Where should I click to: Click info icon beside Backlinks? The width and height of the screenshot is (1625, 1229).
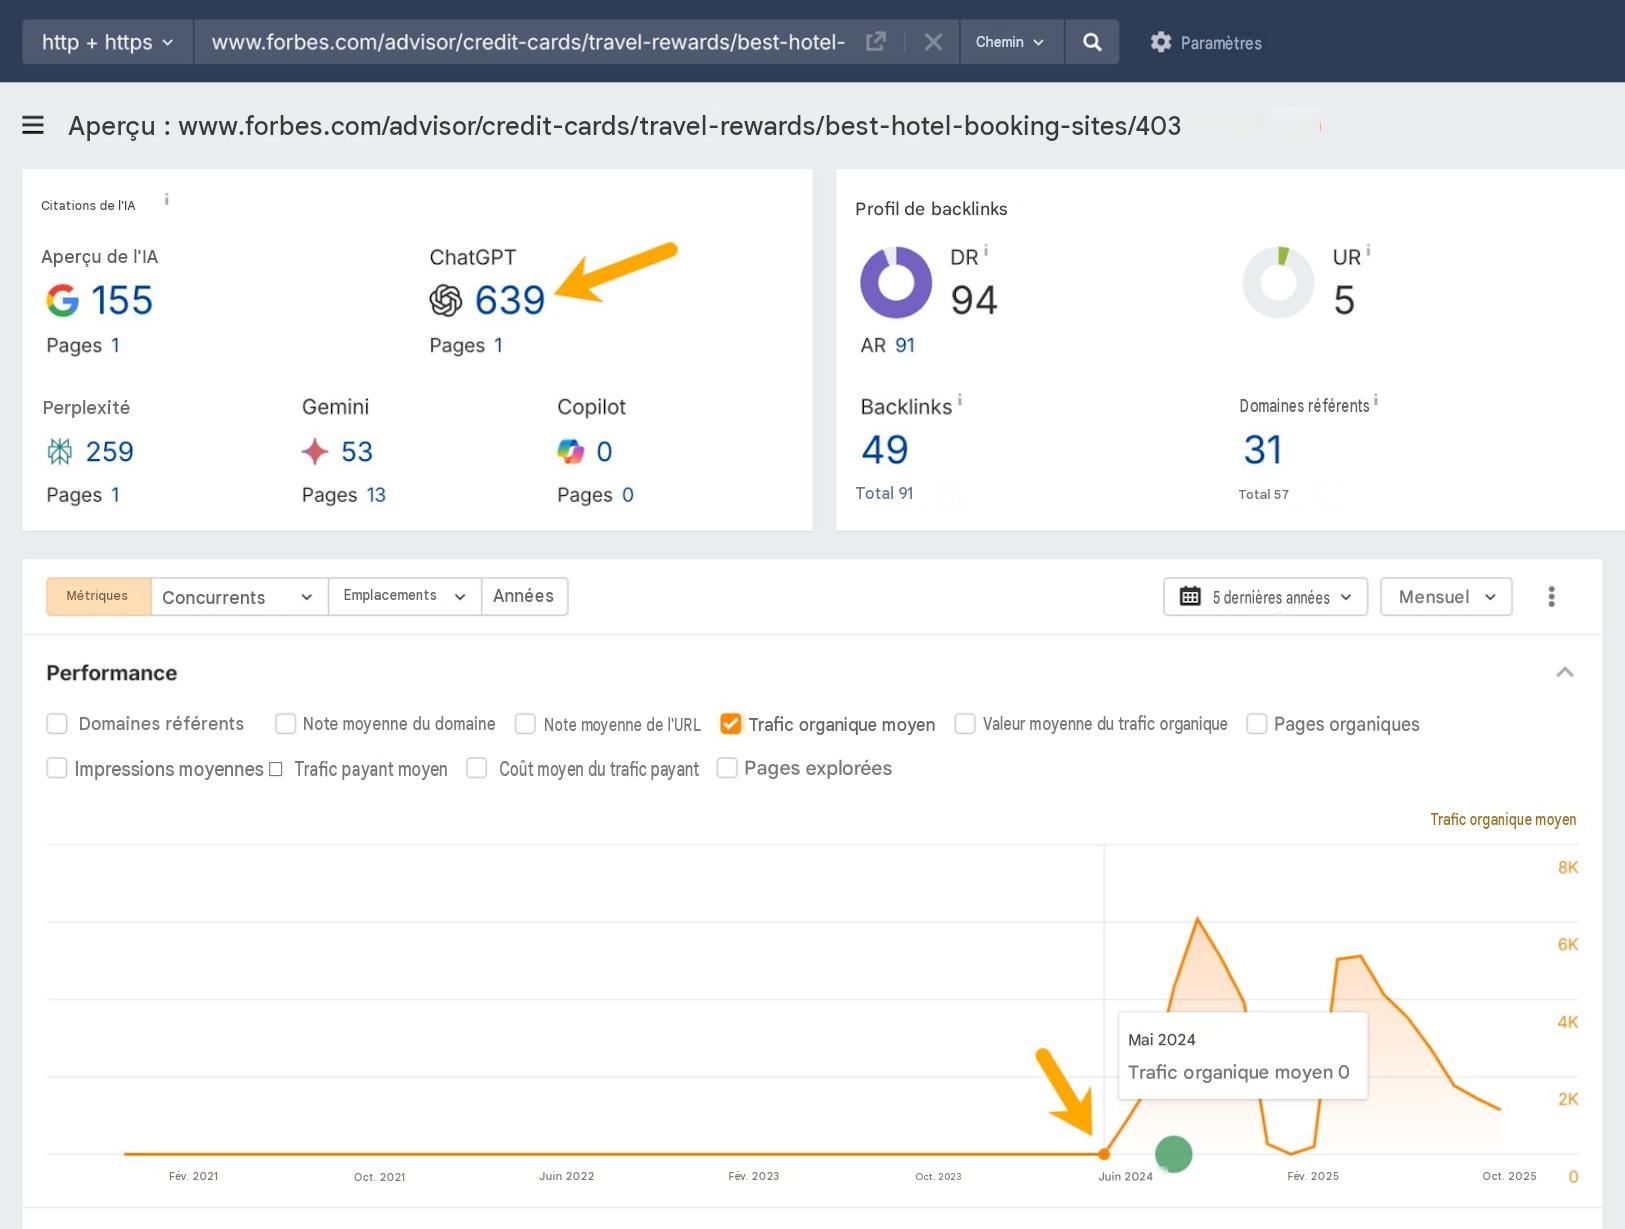pos(960,400)
